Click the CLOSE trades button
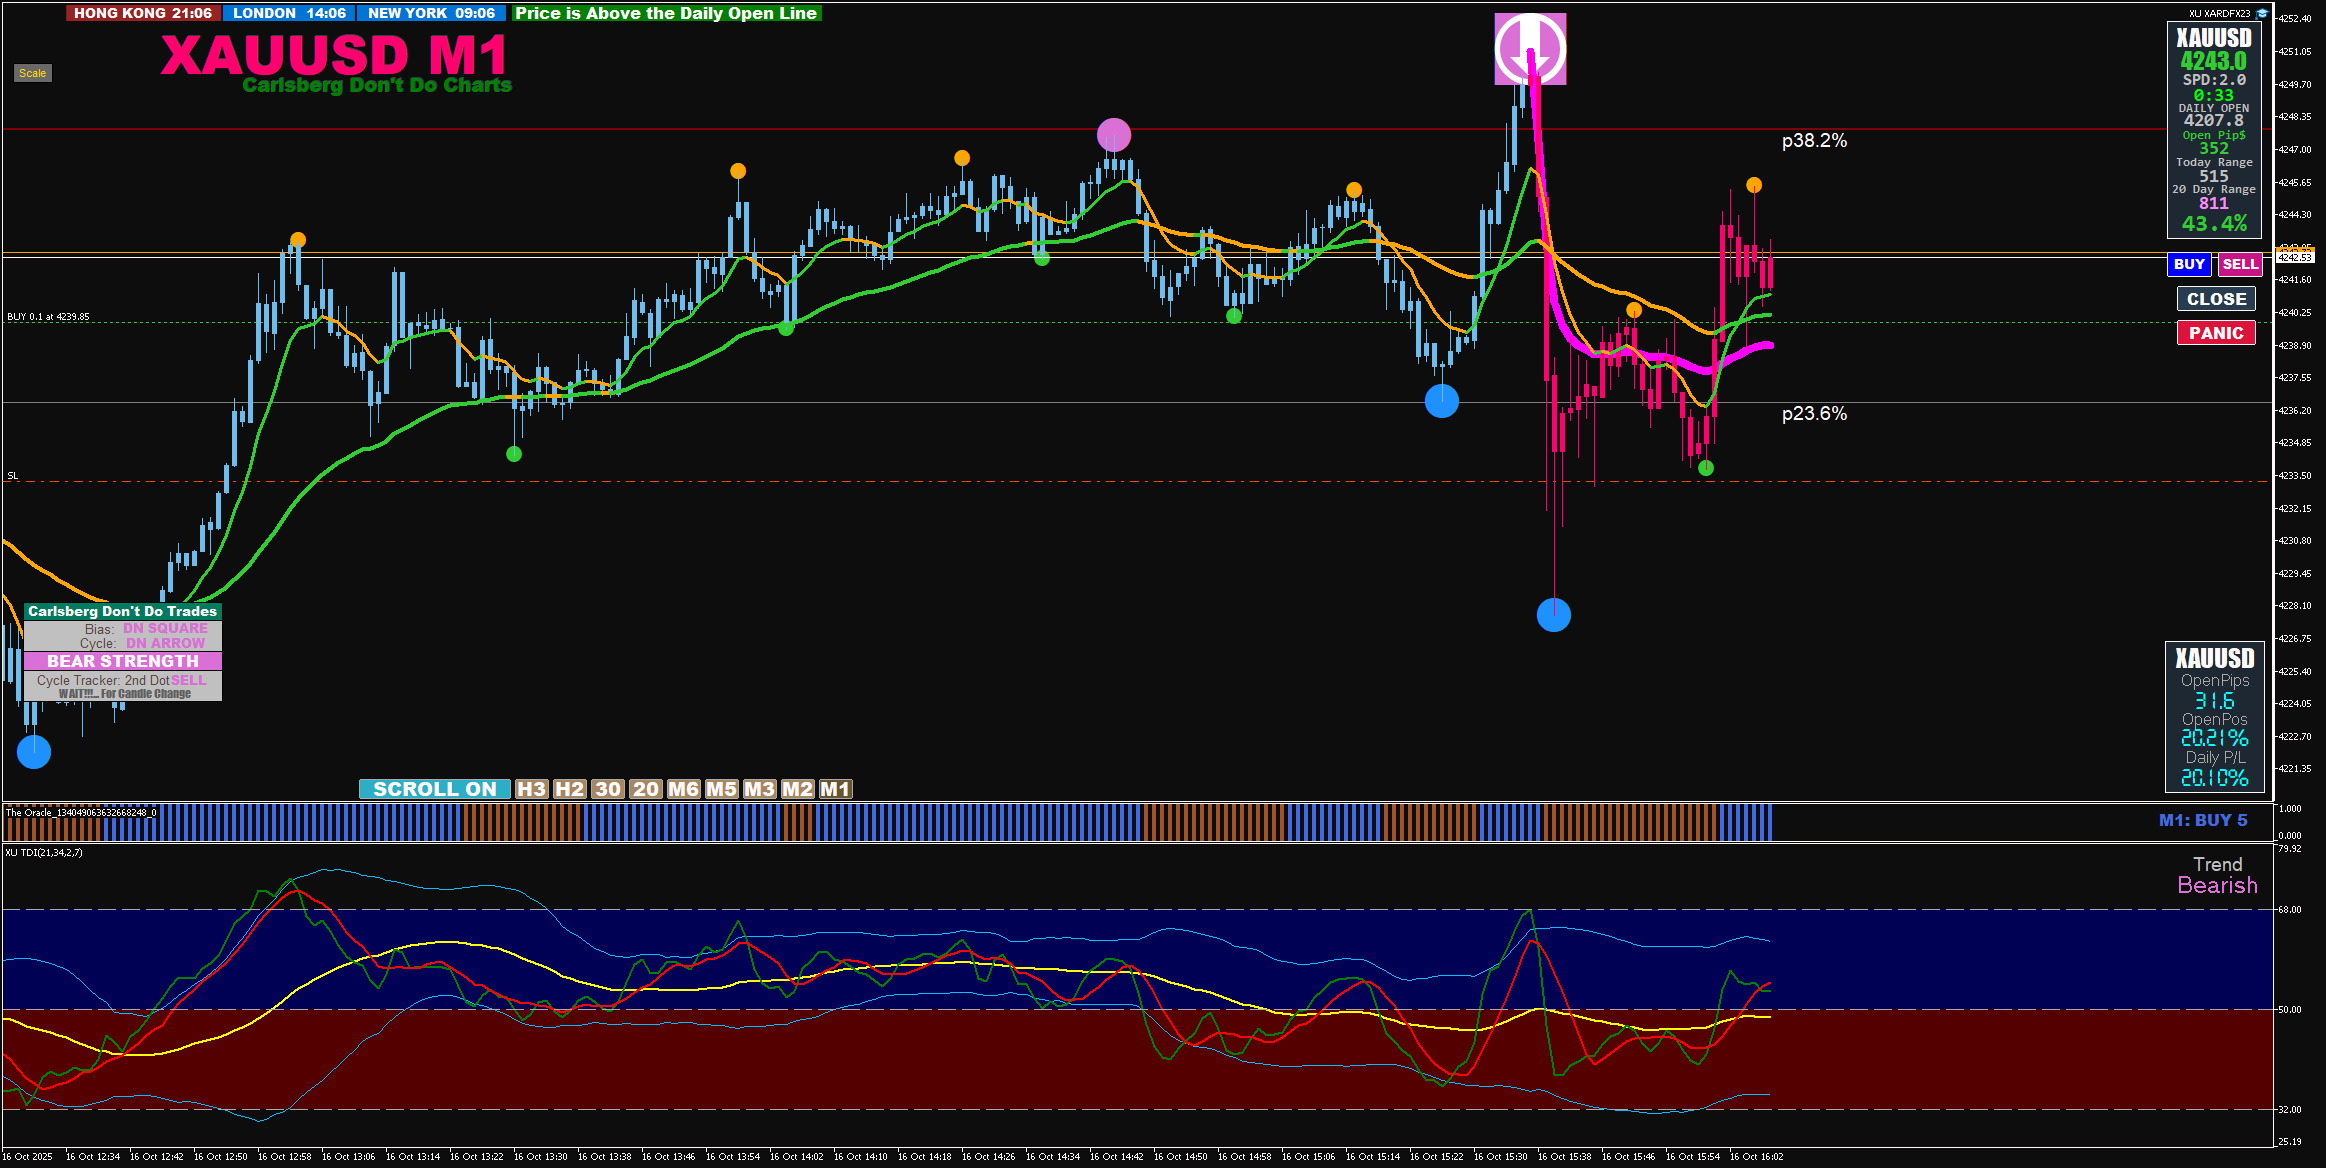 click(2216, 299)
